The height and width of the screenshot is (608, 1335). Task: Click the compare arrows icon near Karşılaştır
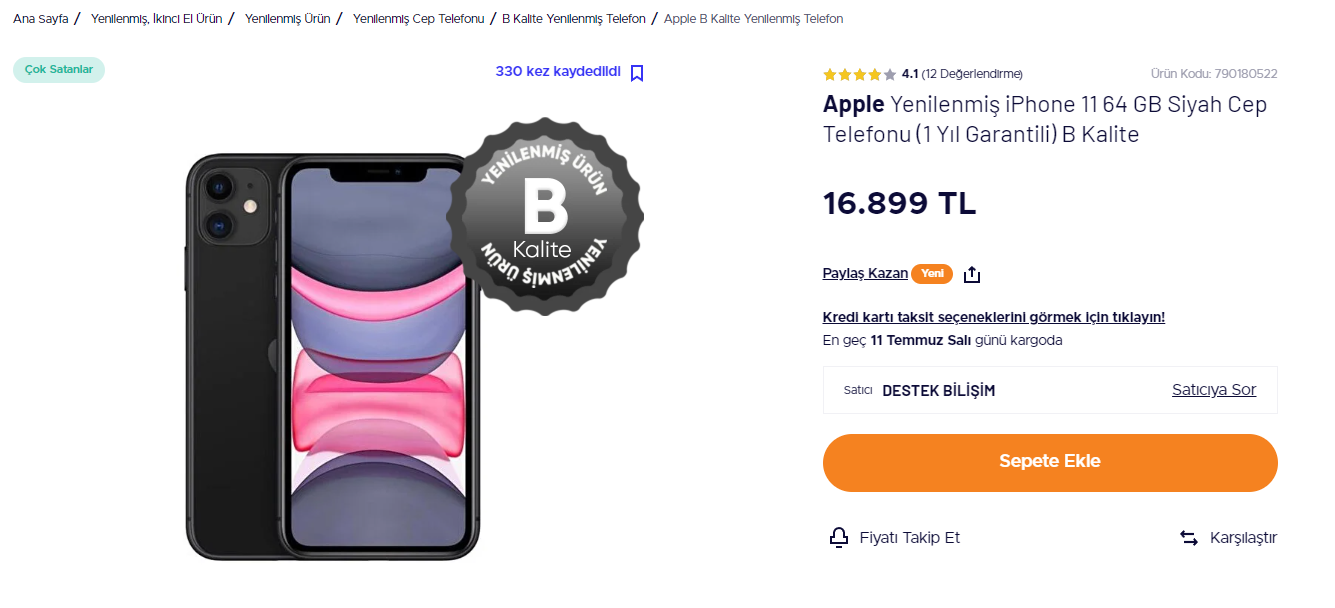pyautogui.click(x=1189, y=537)
